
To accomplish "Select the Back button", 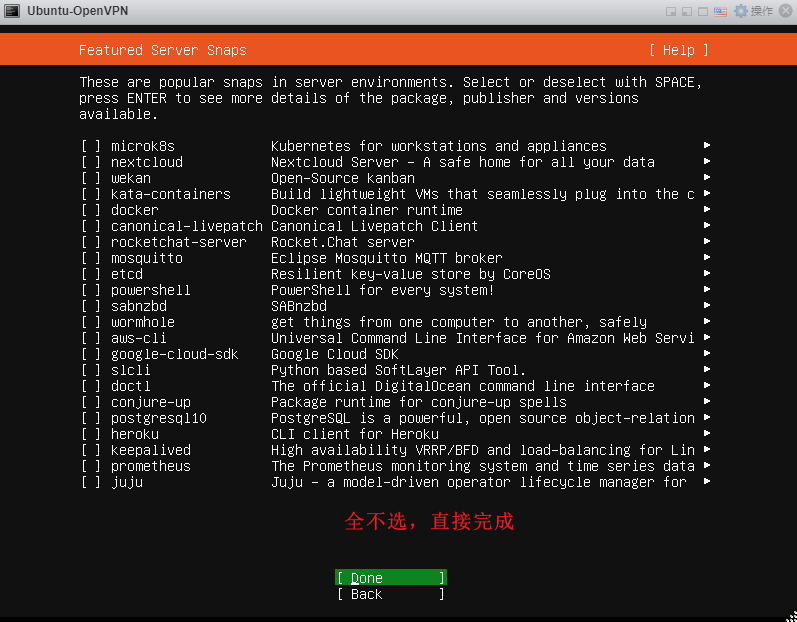I will pyautogui.click(x=391, y=594).
